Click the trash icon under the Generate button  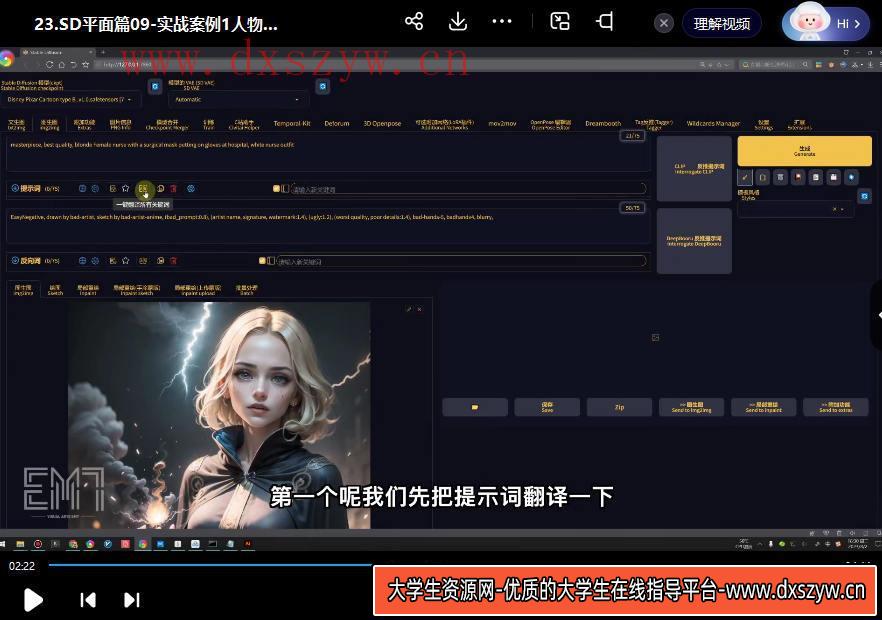click(x=780, y=177)
